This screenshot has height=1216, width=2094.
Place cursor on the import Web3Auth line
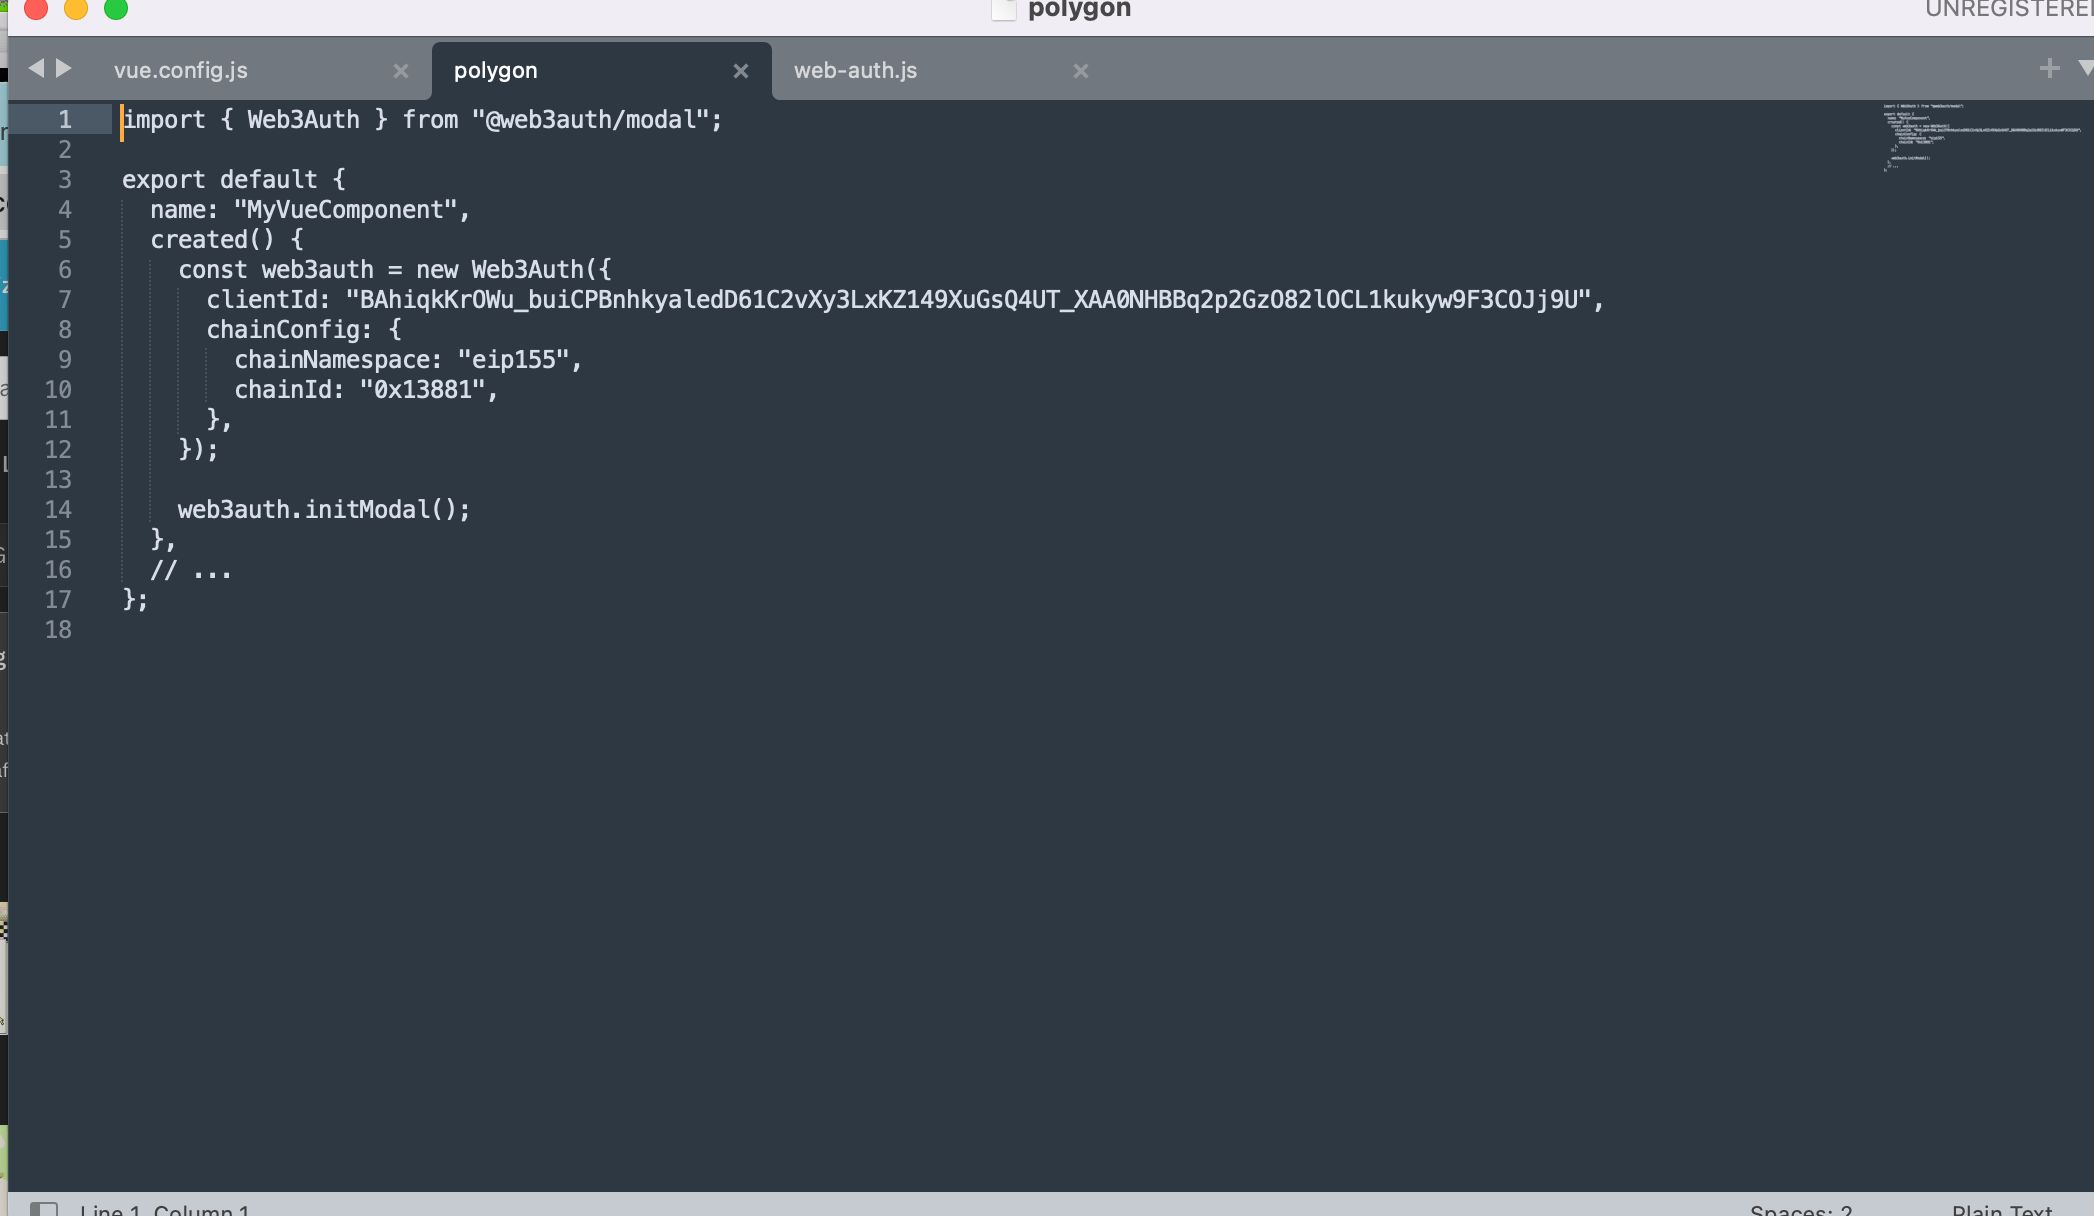click(x=422, y=120)
